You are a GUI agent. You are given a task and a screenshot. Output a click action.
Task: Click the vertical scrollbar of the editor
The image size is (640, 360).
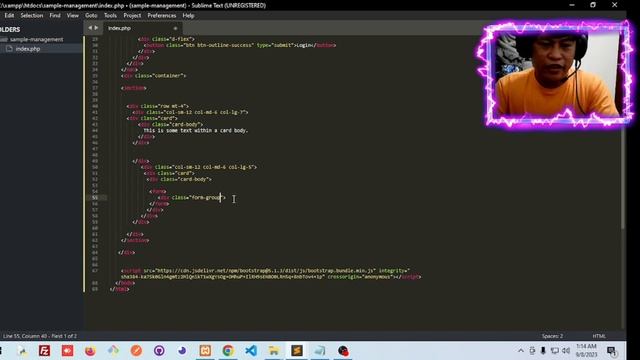(x=623, y=133)
